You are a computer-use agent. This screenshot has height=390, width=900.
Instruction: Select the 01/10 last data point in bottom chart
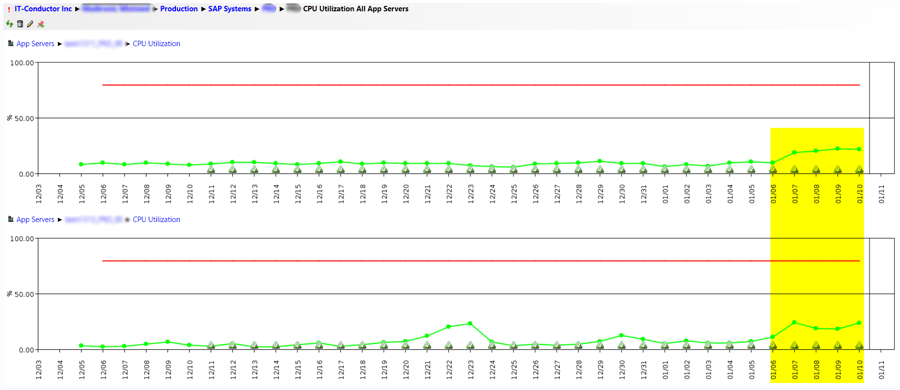859,323
